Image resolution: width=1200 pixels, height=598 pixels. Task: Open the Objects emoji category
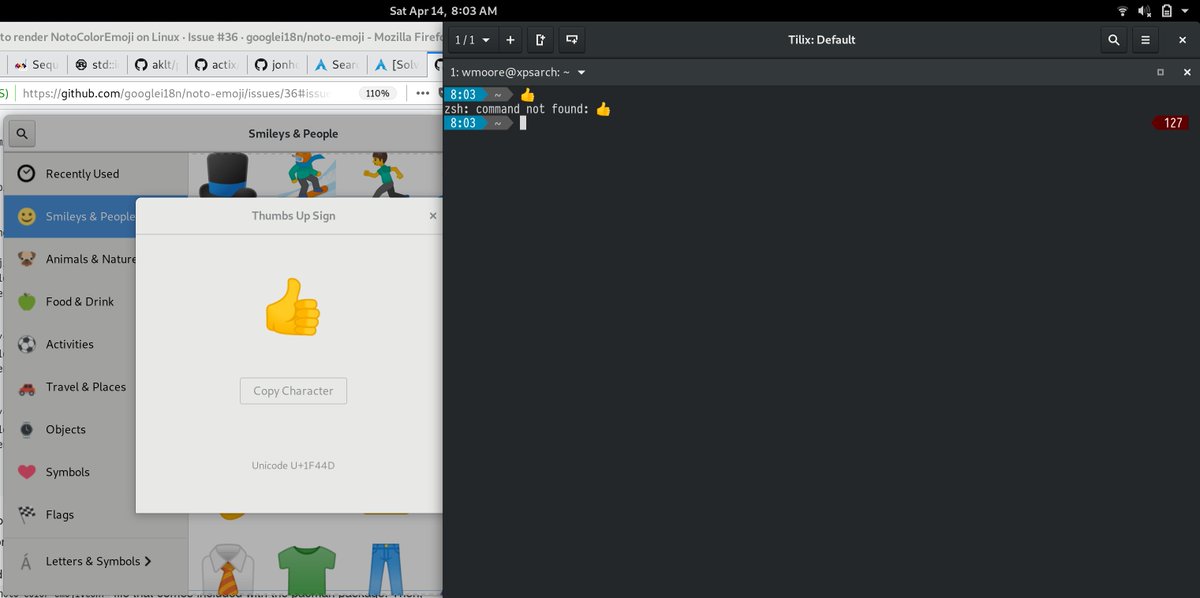pos(70,430)
